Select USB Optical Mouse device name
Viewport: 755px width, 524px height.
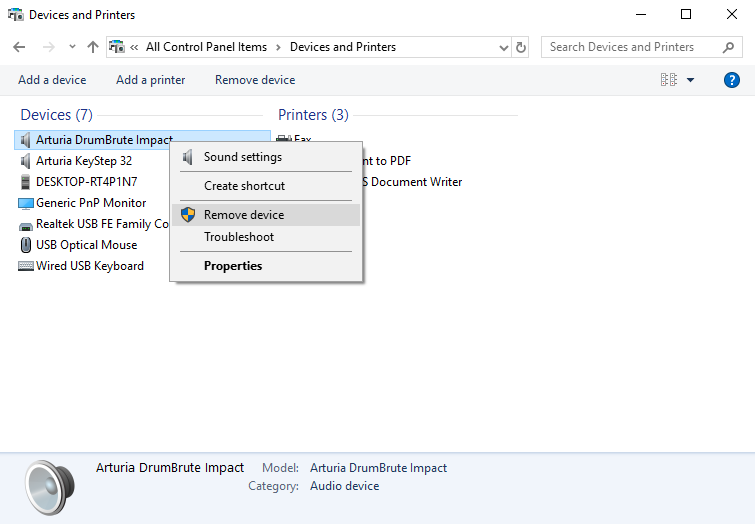click(87, 245)
